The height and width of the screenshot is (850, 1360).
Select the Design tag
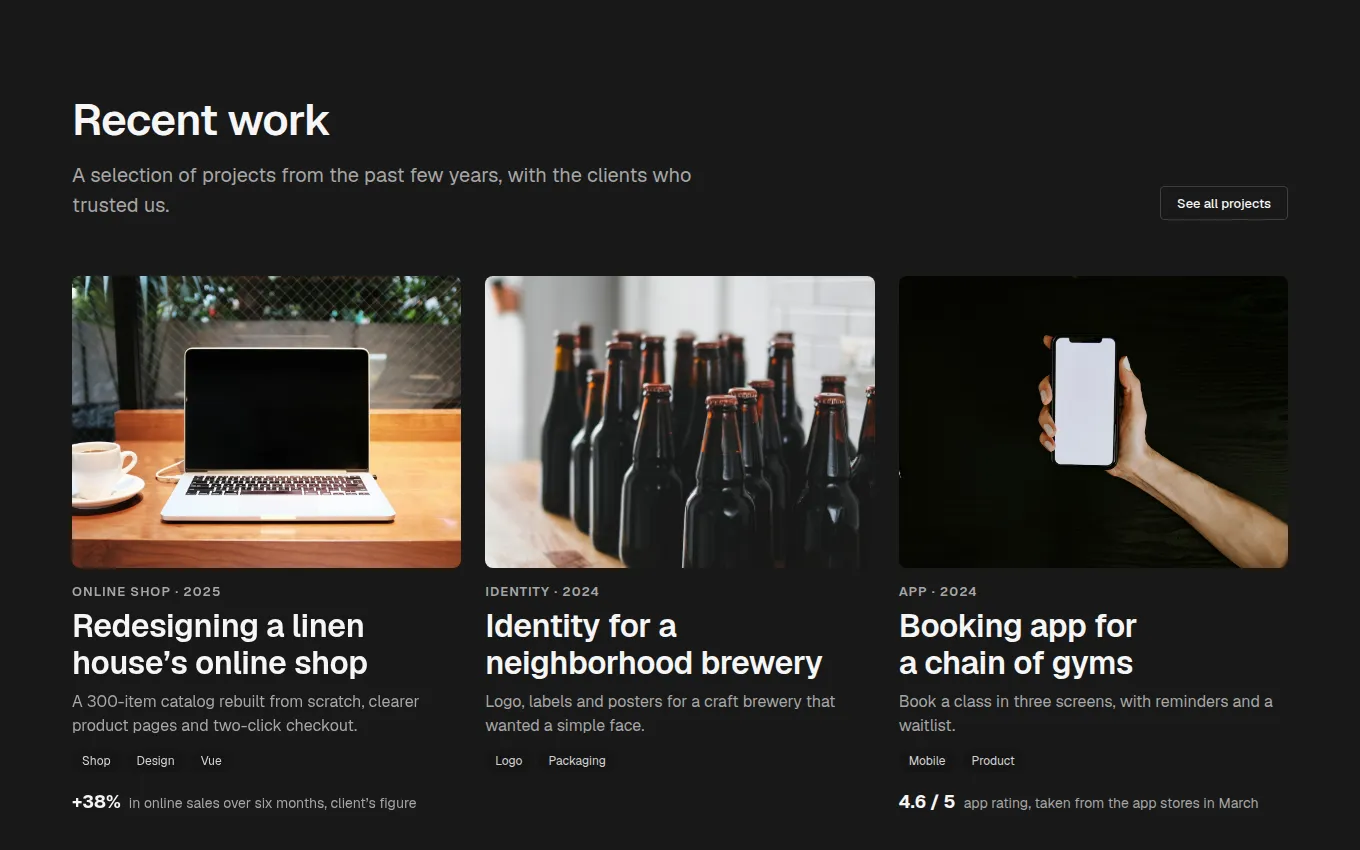156,761
